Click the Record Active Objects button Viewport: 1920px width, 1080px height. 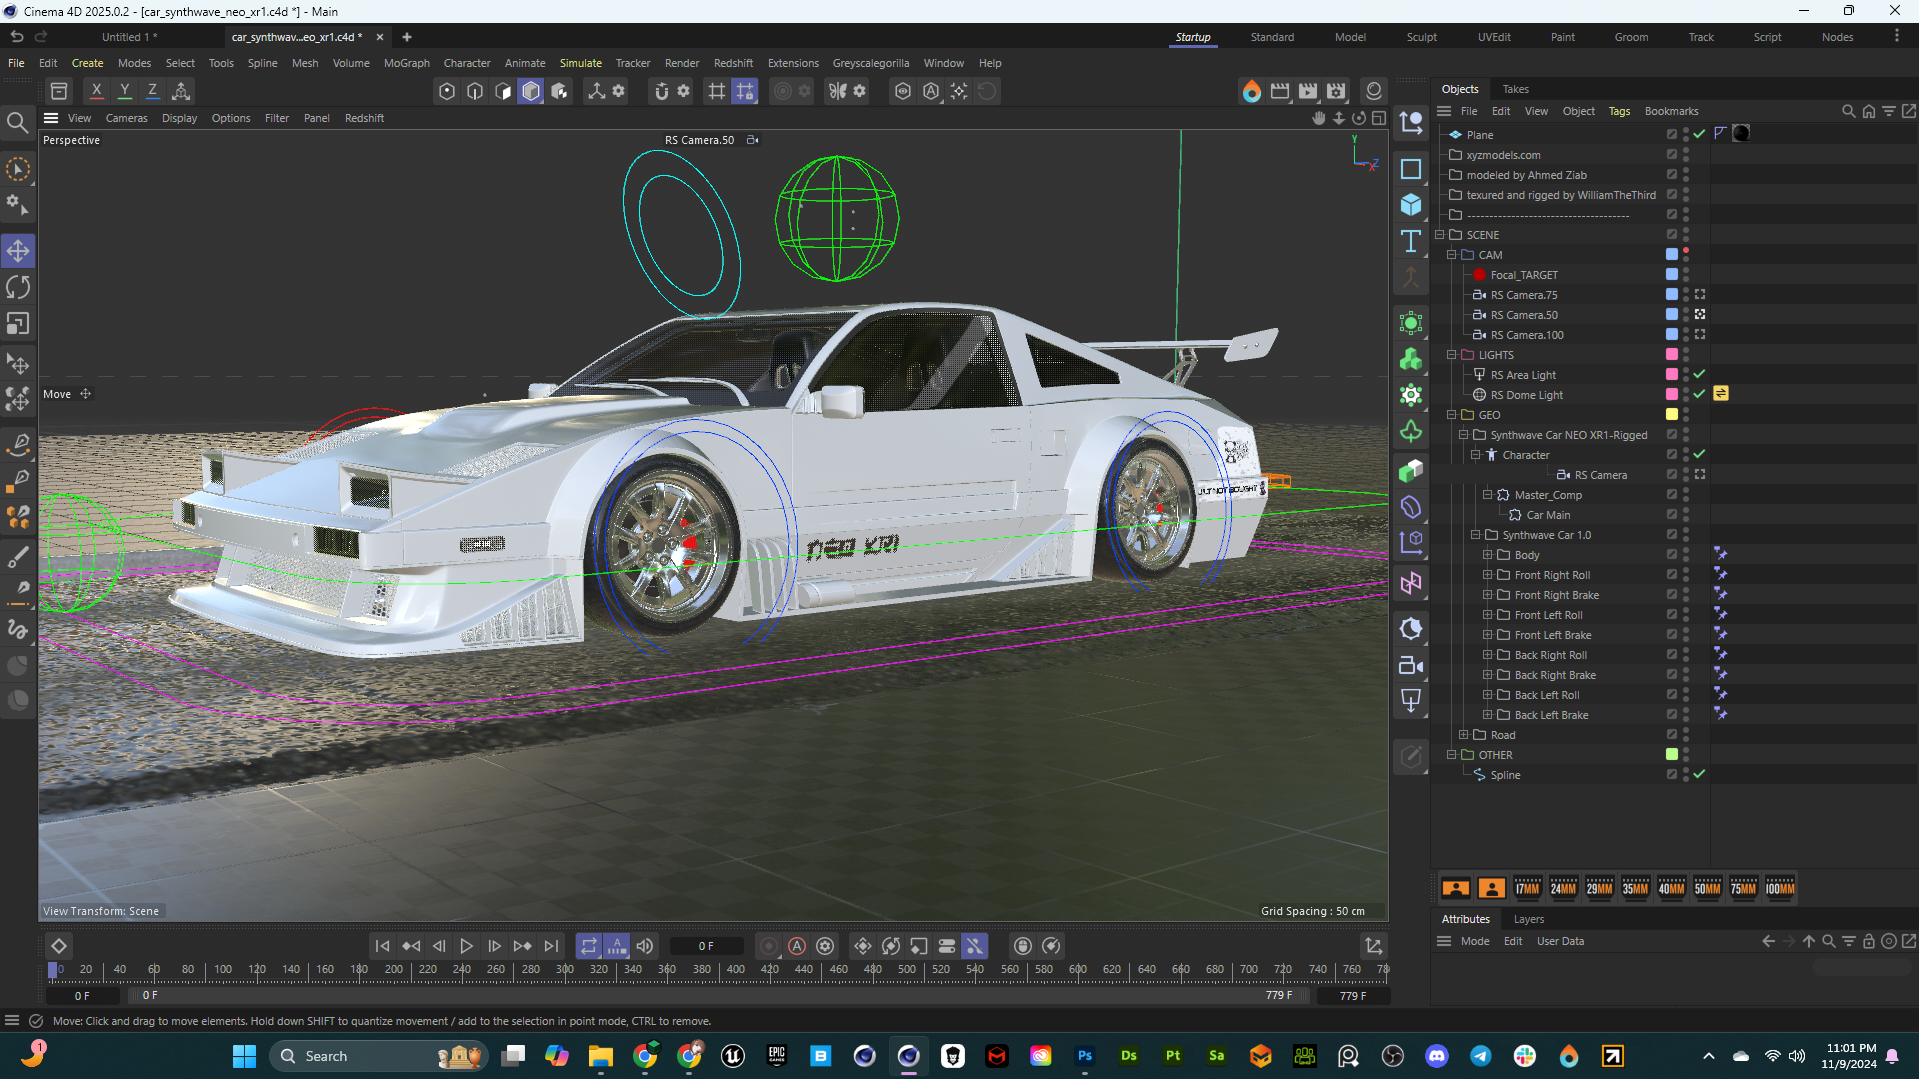click(769, 946)
